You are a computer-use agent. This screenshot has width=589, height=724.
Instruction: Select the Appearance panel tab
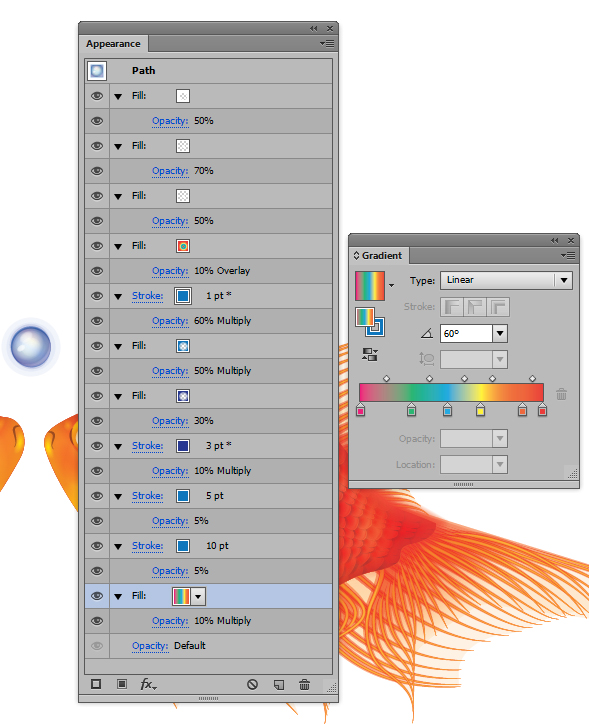pos(113,43)
